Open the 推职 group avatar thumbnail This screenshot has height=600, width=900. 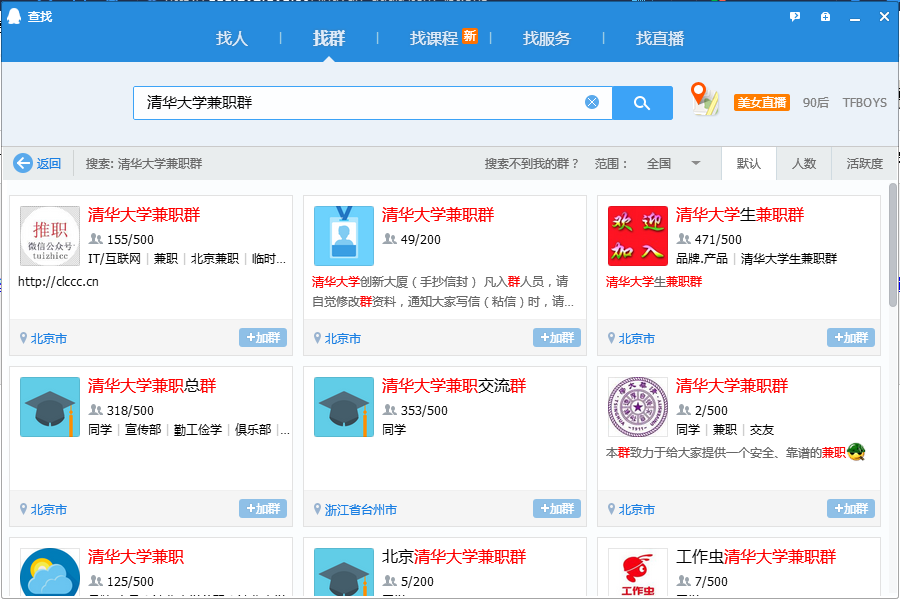pyautogui.click(x=50, y=236)
